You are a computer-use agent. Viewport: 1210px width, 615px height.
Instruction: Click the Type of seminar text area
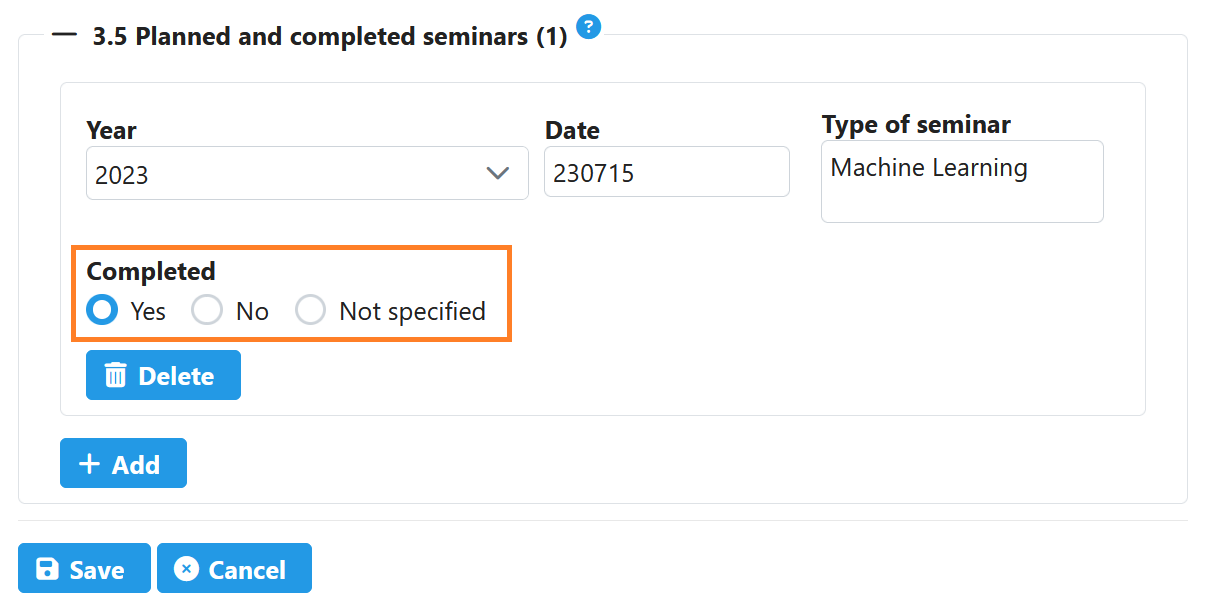click(961, 181)
